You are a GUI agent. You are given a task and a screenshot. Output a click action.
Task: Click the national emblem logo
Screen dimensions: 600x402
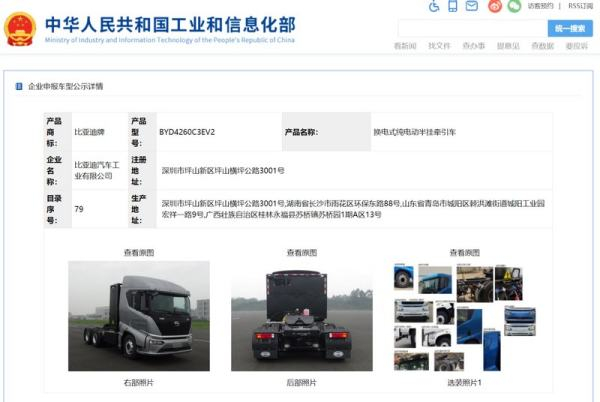click(20, 29)
